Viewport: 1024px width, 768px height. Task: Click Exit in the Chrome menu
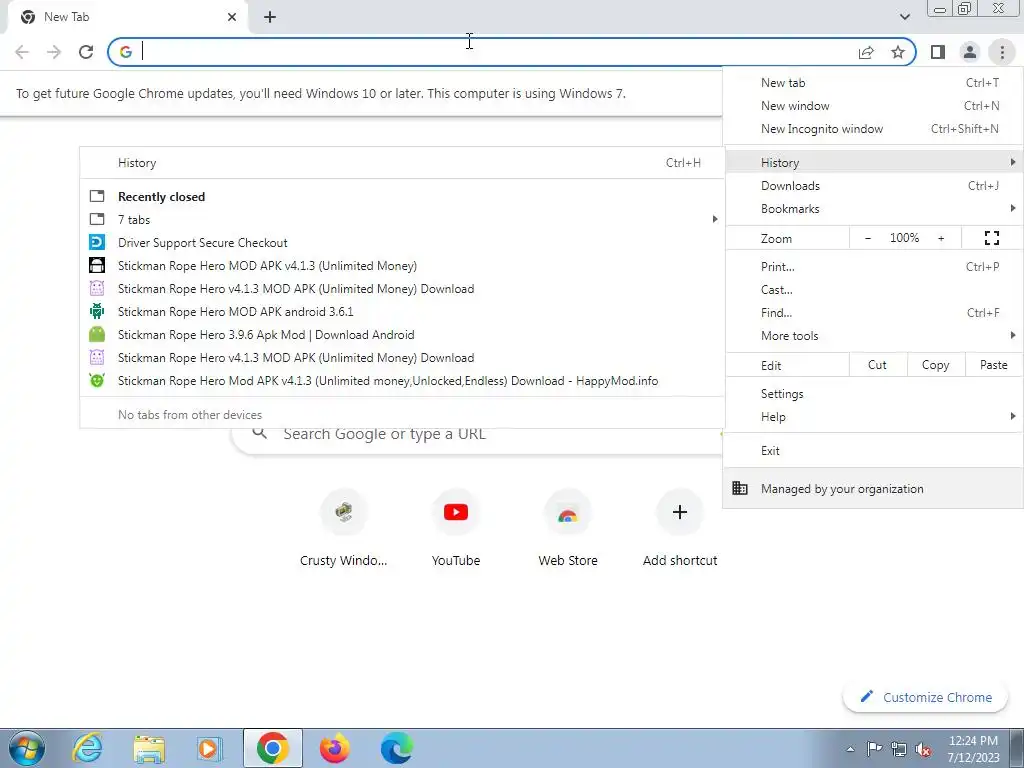tap(873, 451)
